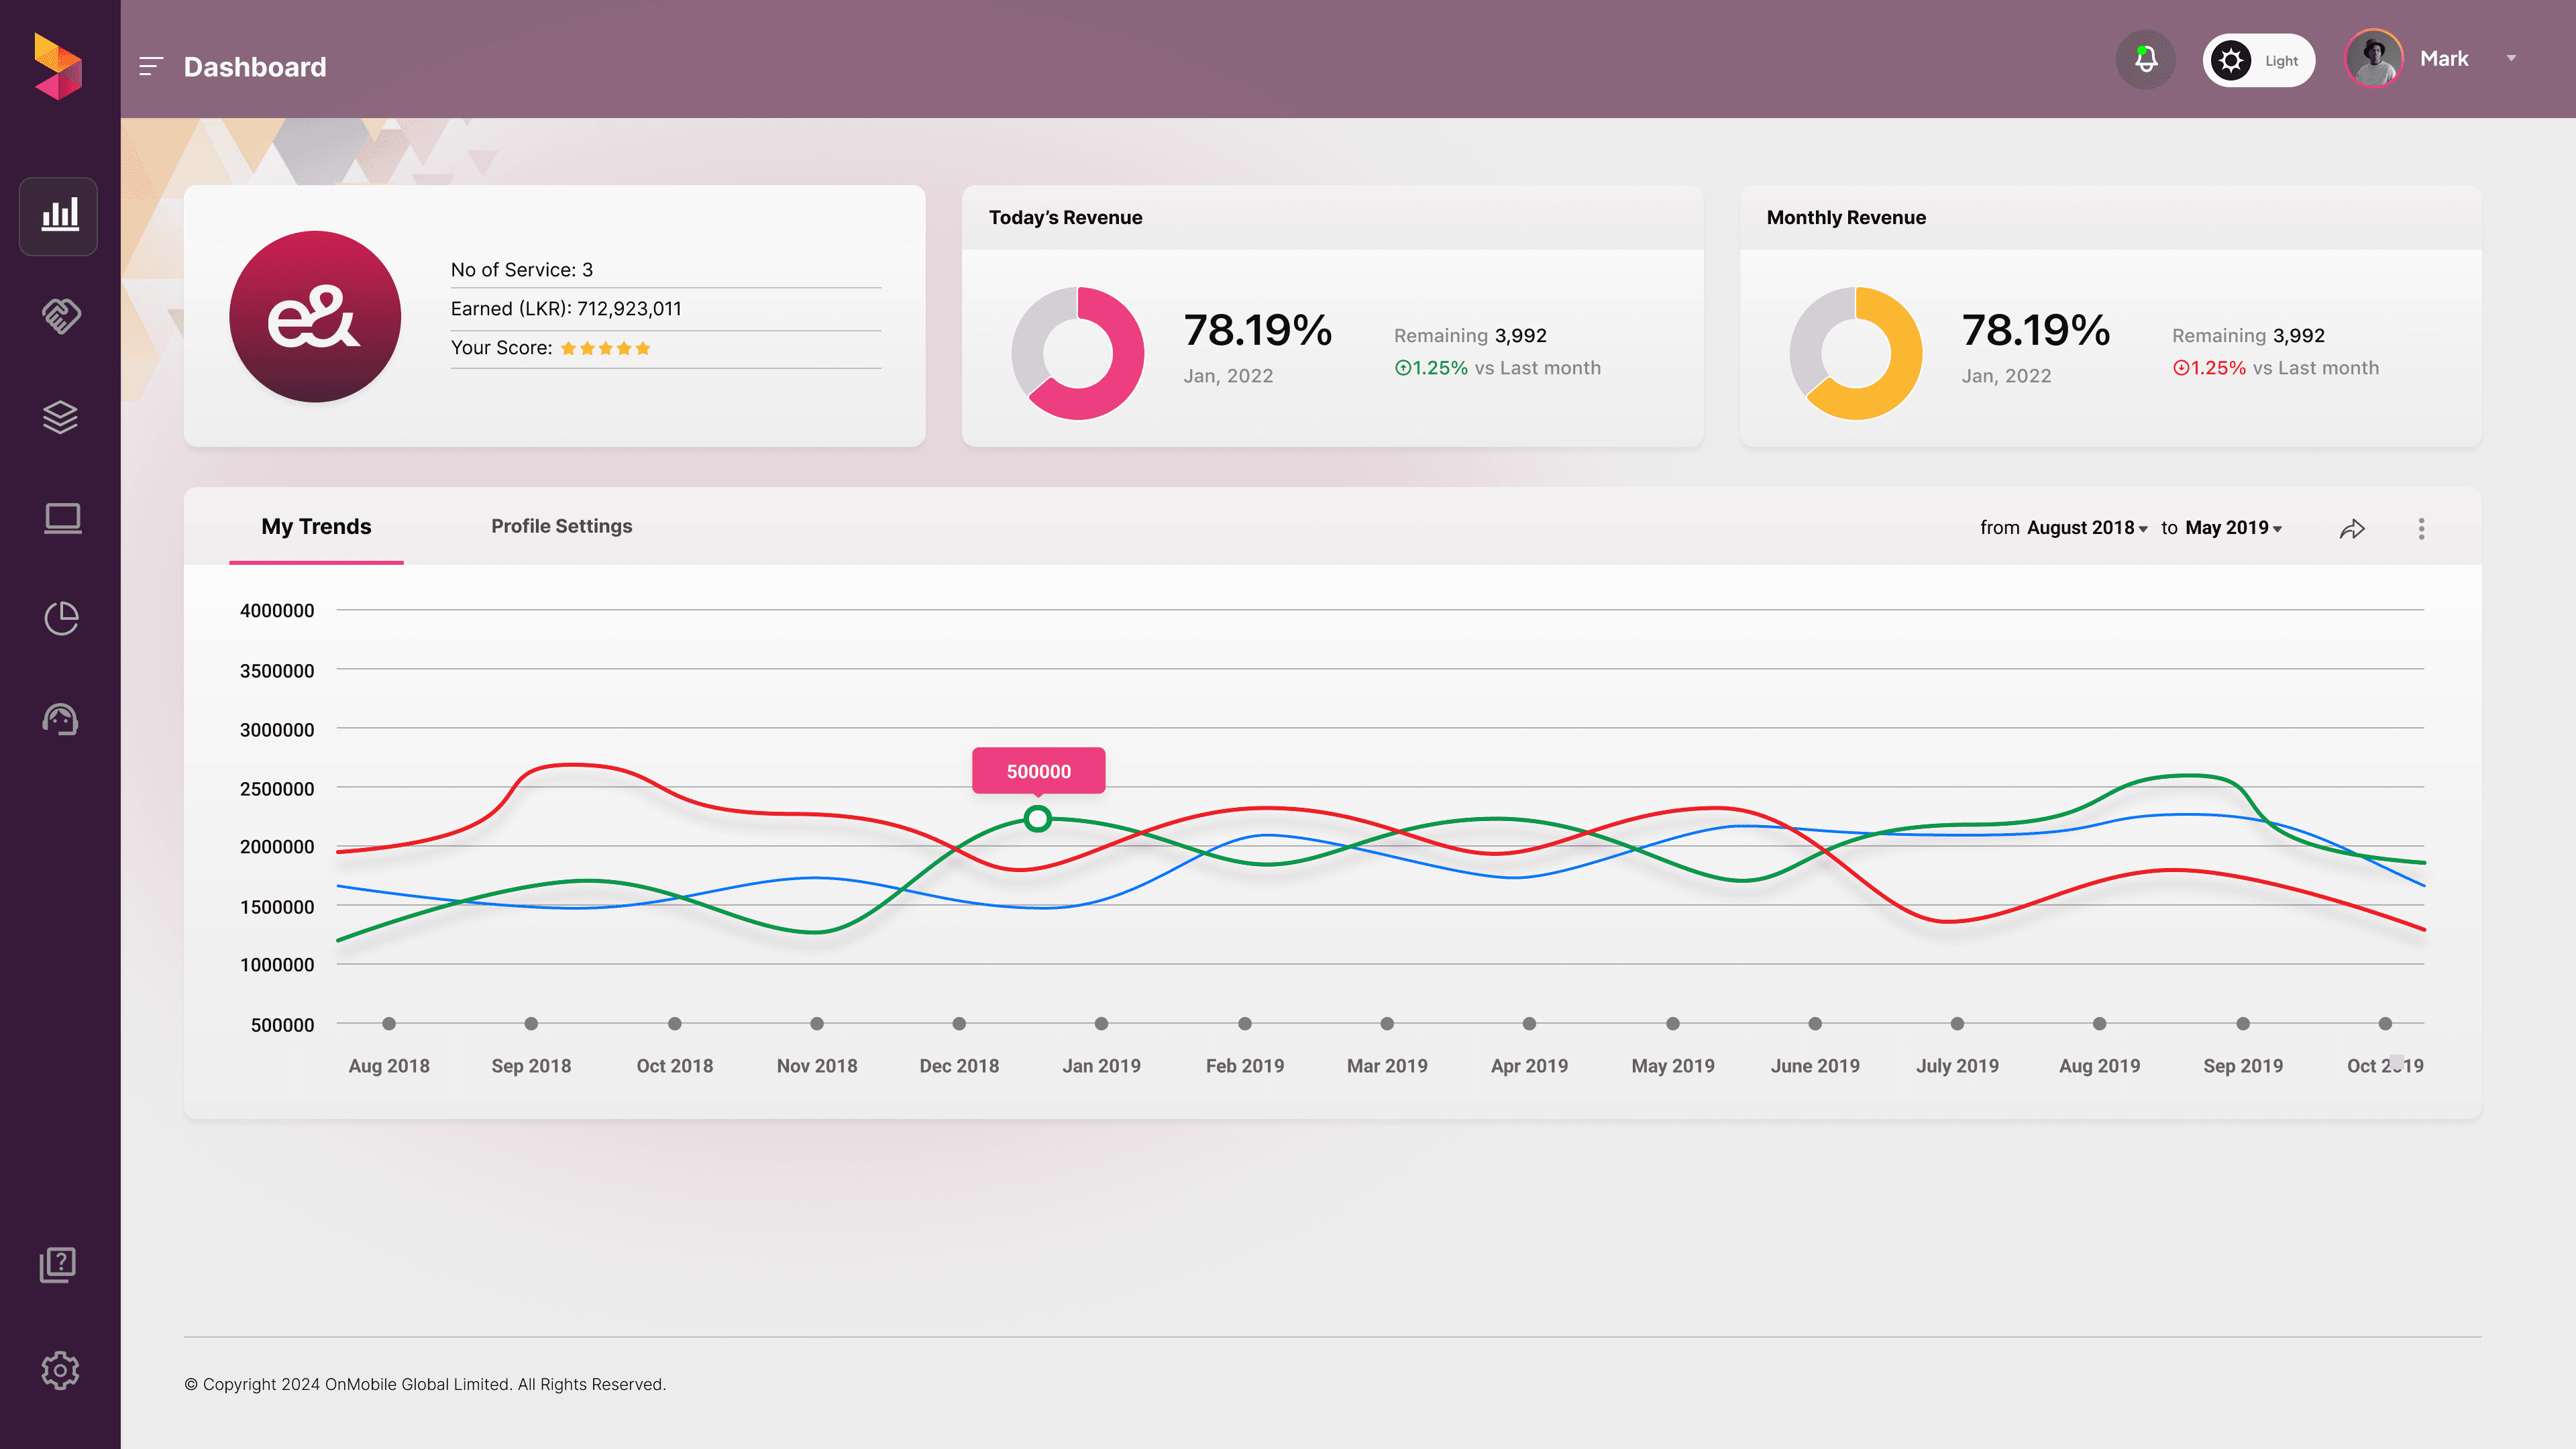Switch to the My Trends tab
Image resolution: width=2576 pixels, height=1449 pixels.
316,527
